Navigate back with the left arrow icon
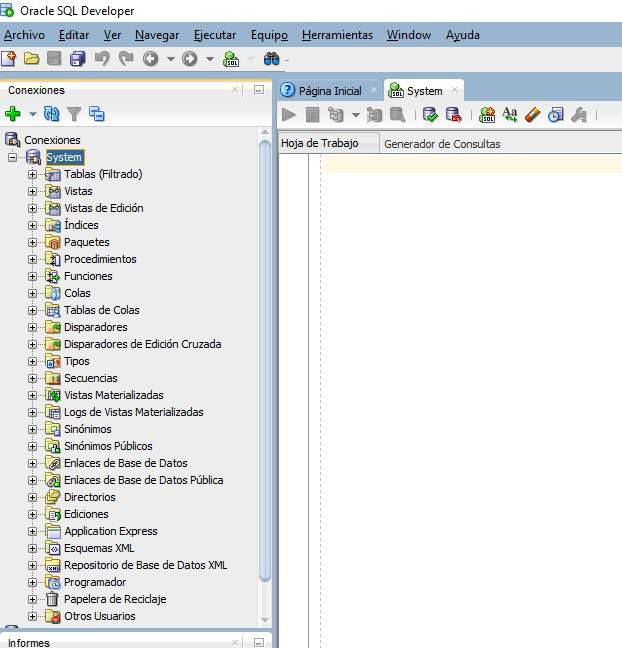The image size is (622, 648). click(x=150, y=59)
